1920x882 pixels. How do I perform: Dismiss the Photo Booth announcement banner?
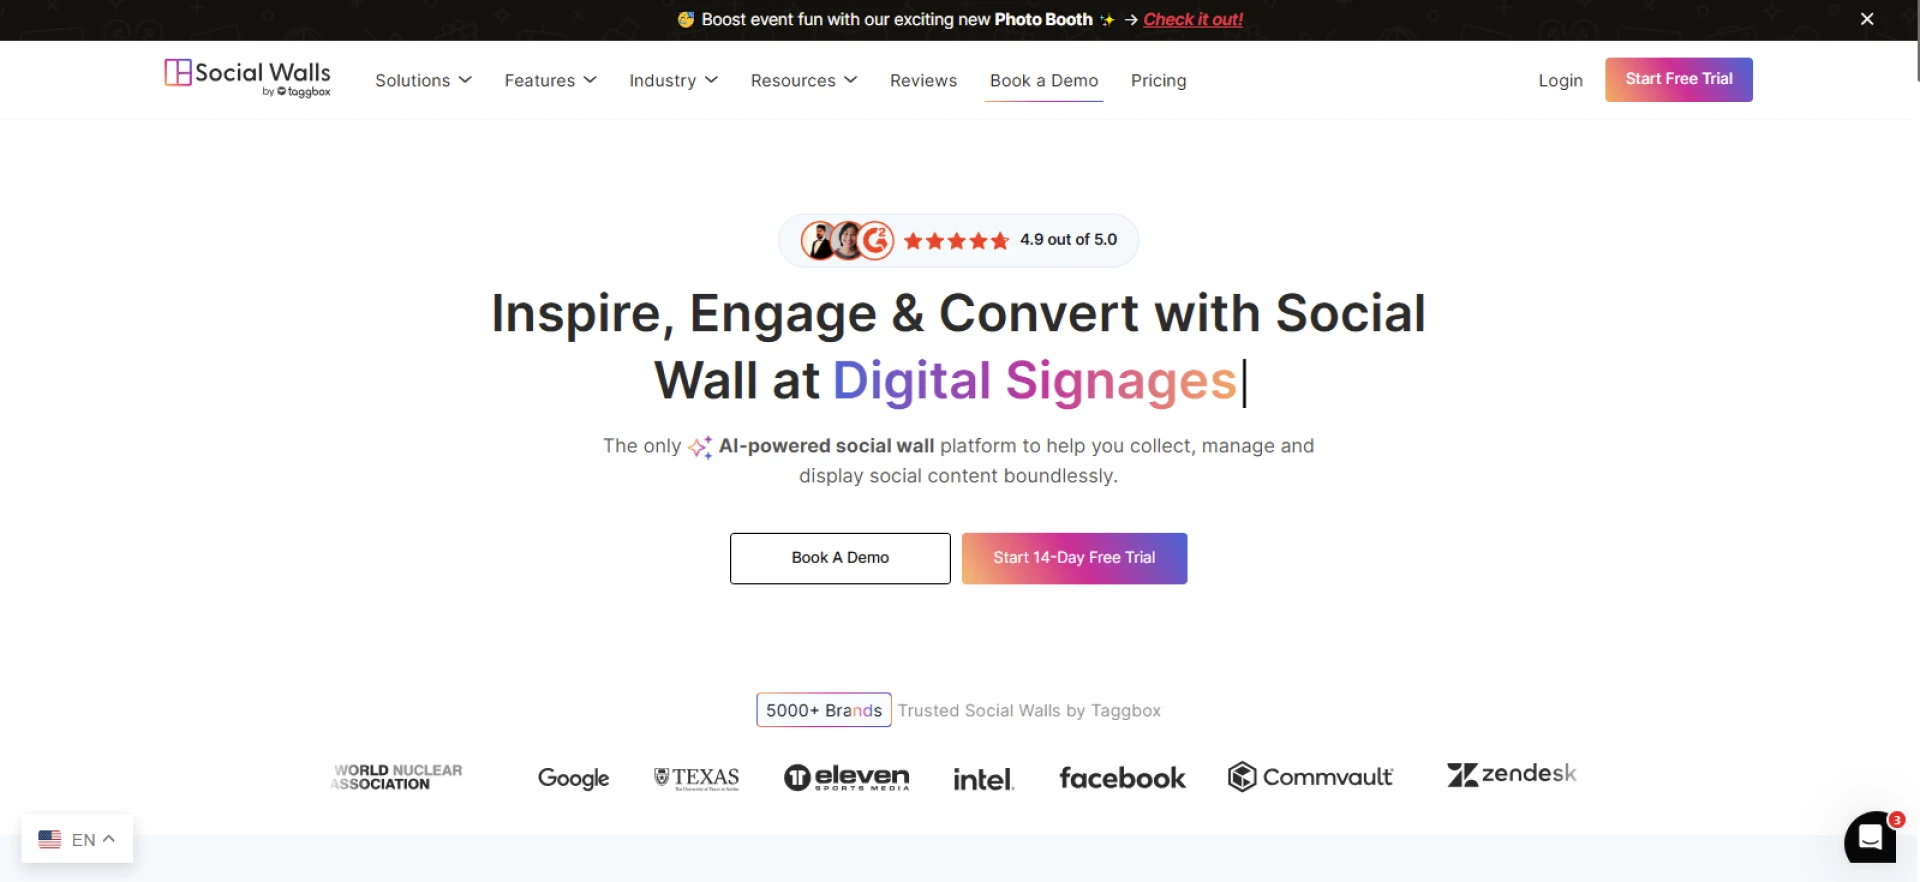click(x=1867, y=18)
